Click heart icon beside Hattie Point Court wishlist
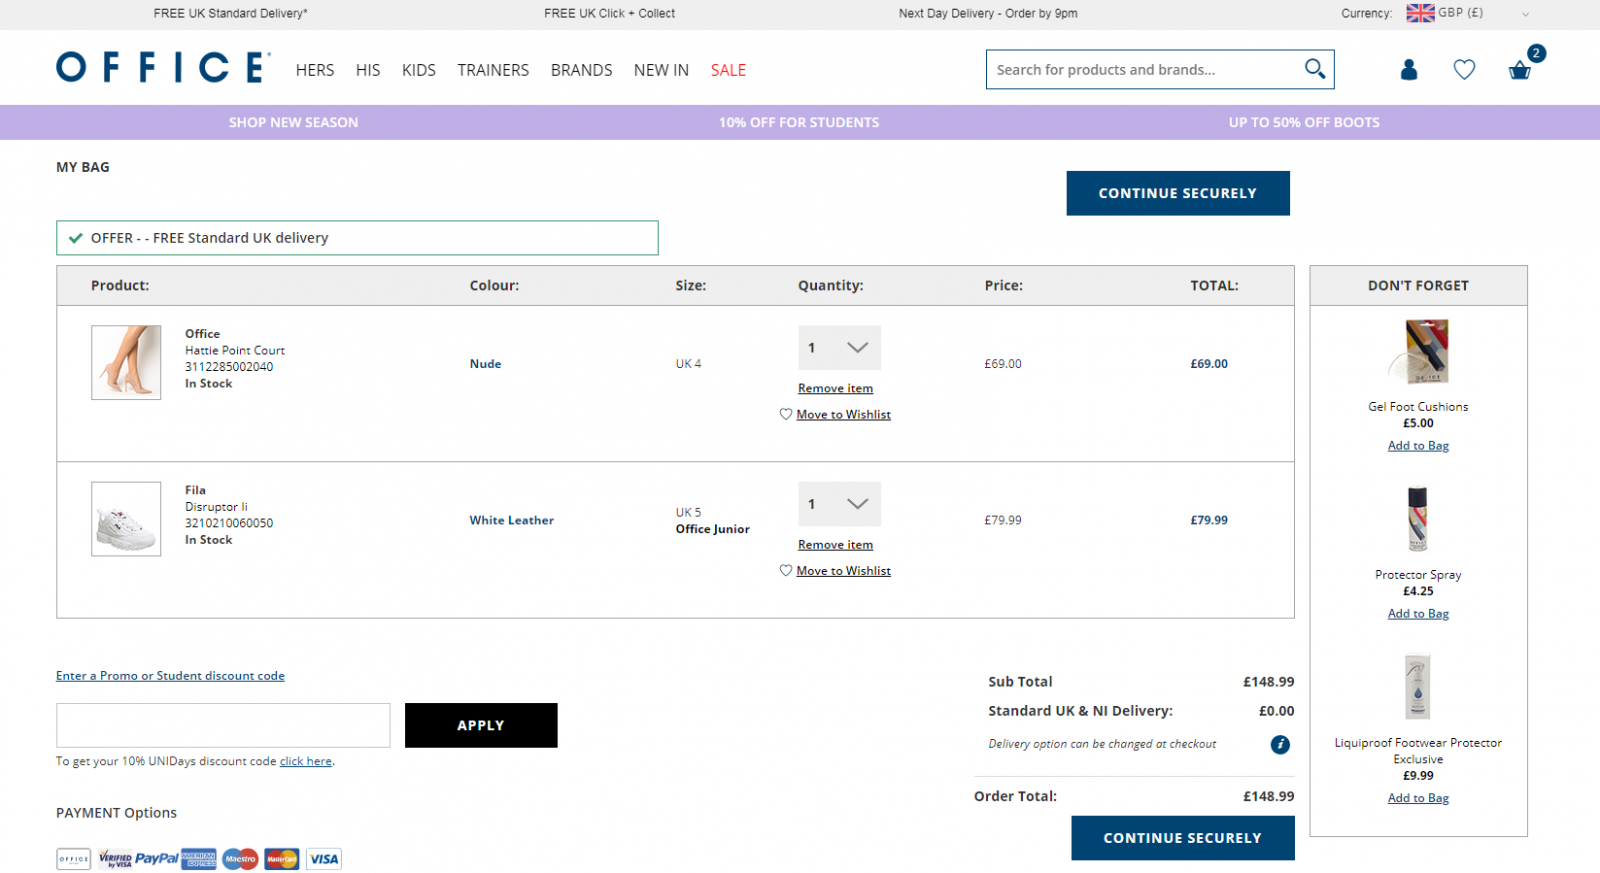This screenshot has height=873, width=1600. click(x=786, y=414)
